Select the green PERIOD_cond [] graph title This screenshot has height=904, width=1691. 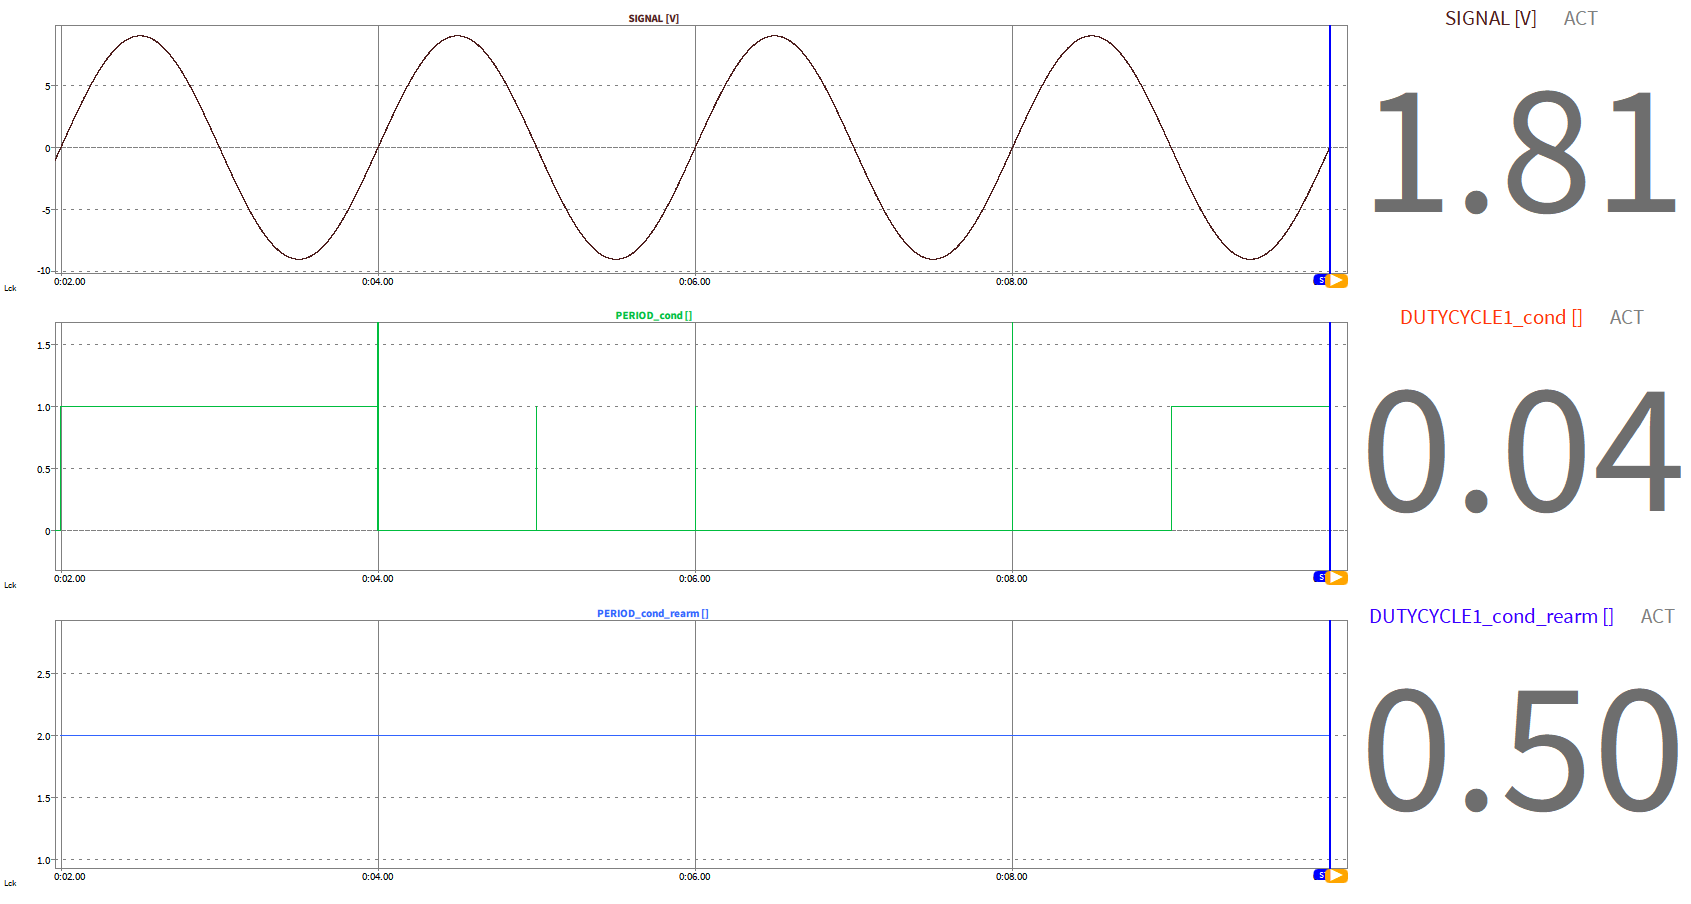[x=653, y=315]
